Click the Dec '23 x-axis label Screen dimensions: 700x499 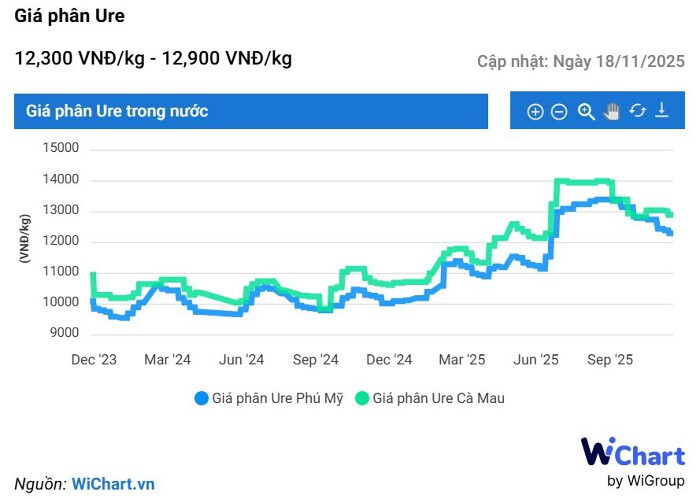(x=93, y=360)
